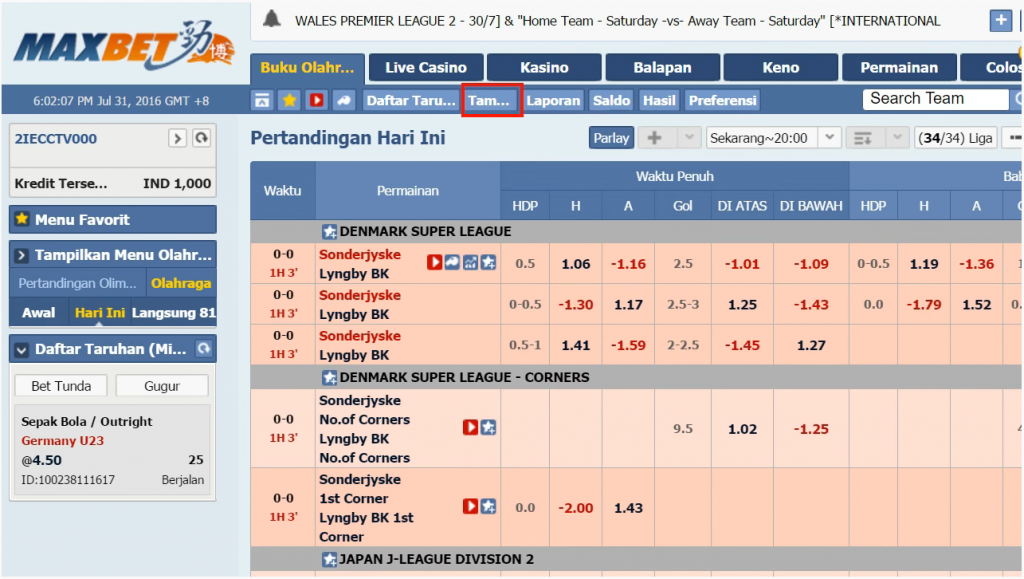Show Langsung 81 live matches
This screenshot has width=1024, height=579.
[x=173, y=313]
